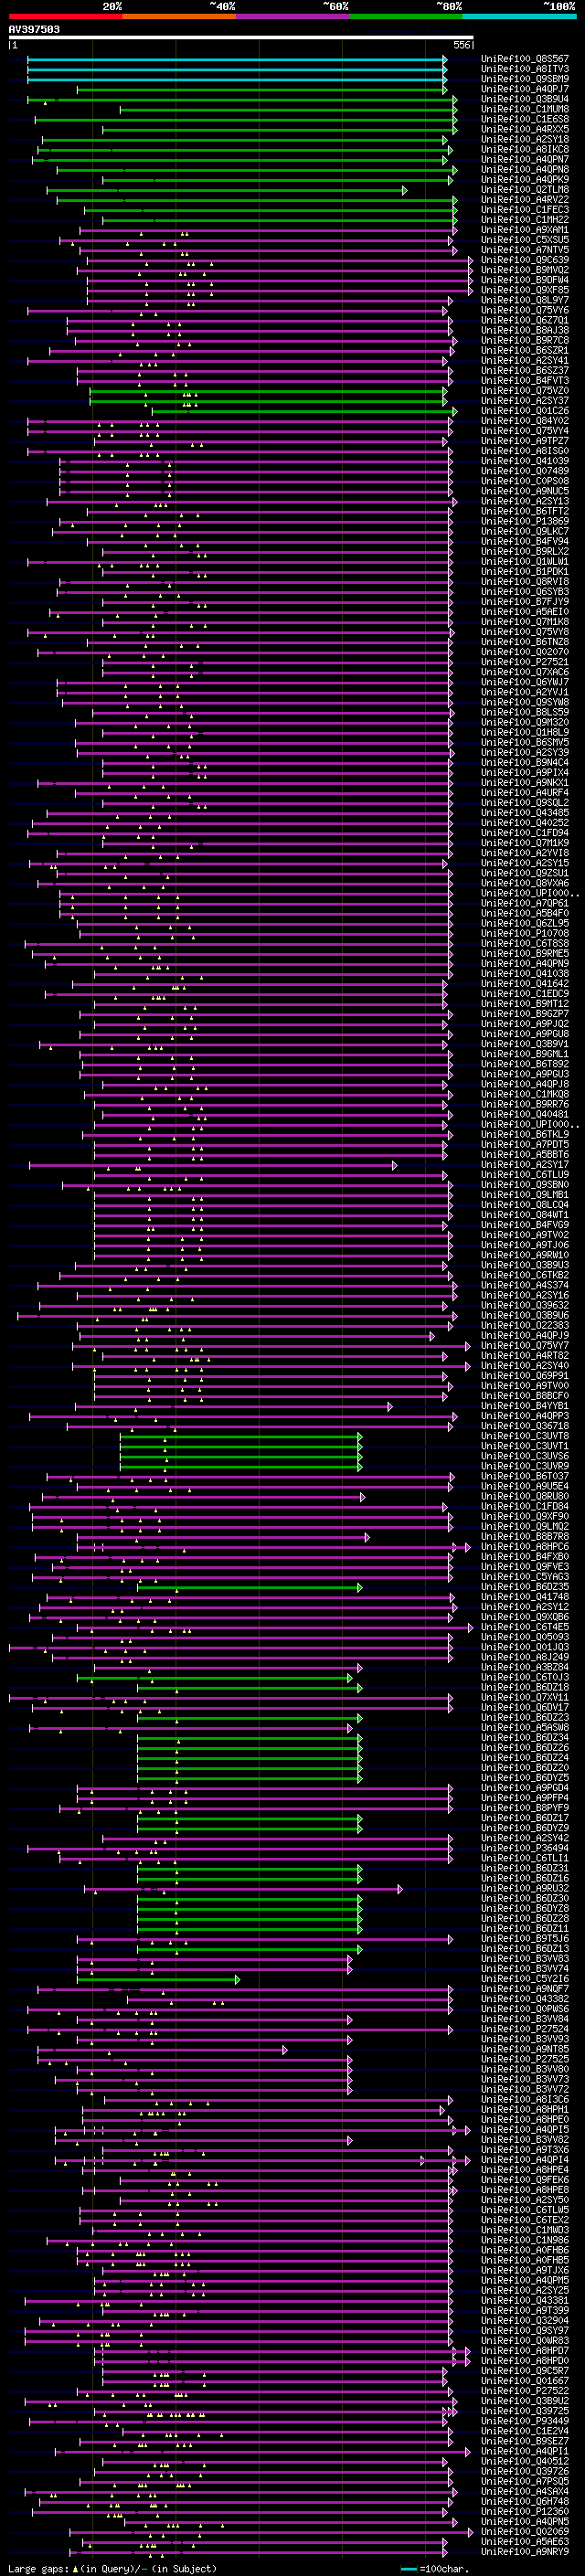Select hit label UniRef100_A2SY41
Image resolution: width=585 pixels, height=2576 pixels.
[525, 360]
